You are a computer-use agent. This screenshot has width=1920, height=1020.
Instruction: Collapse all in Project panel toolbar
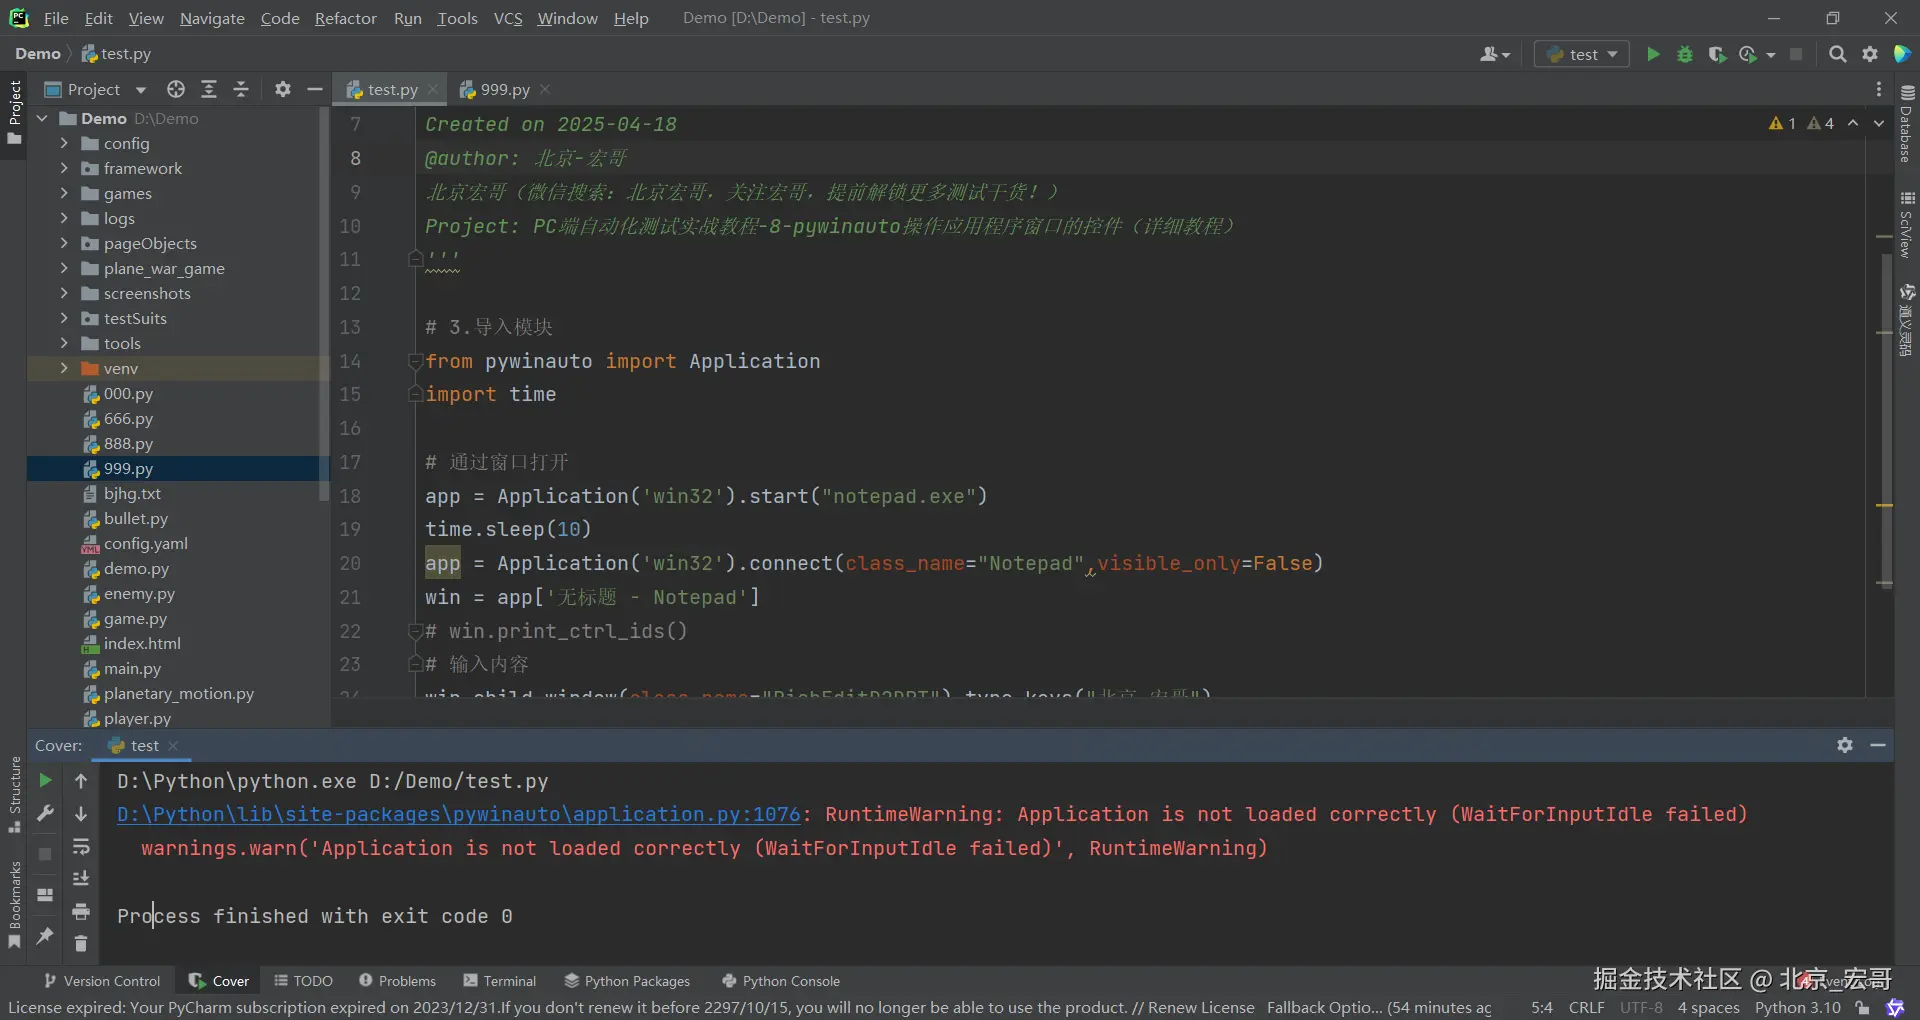pyautogui.click(x=241, y=89)
